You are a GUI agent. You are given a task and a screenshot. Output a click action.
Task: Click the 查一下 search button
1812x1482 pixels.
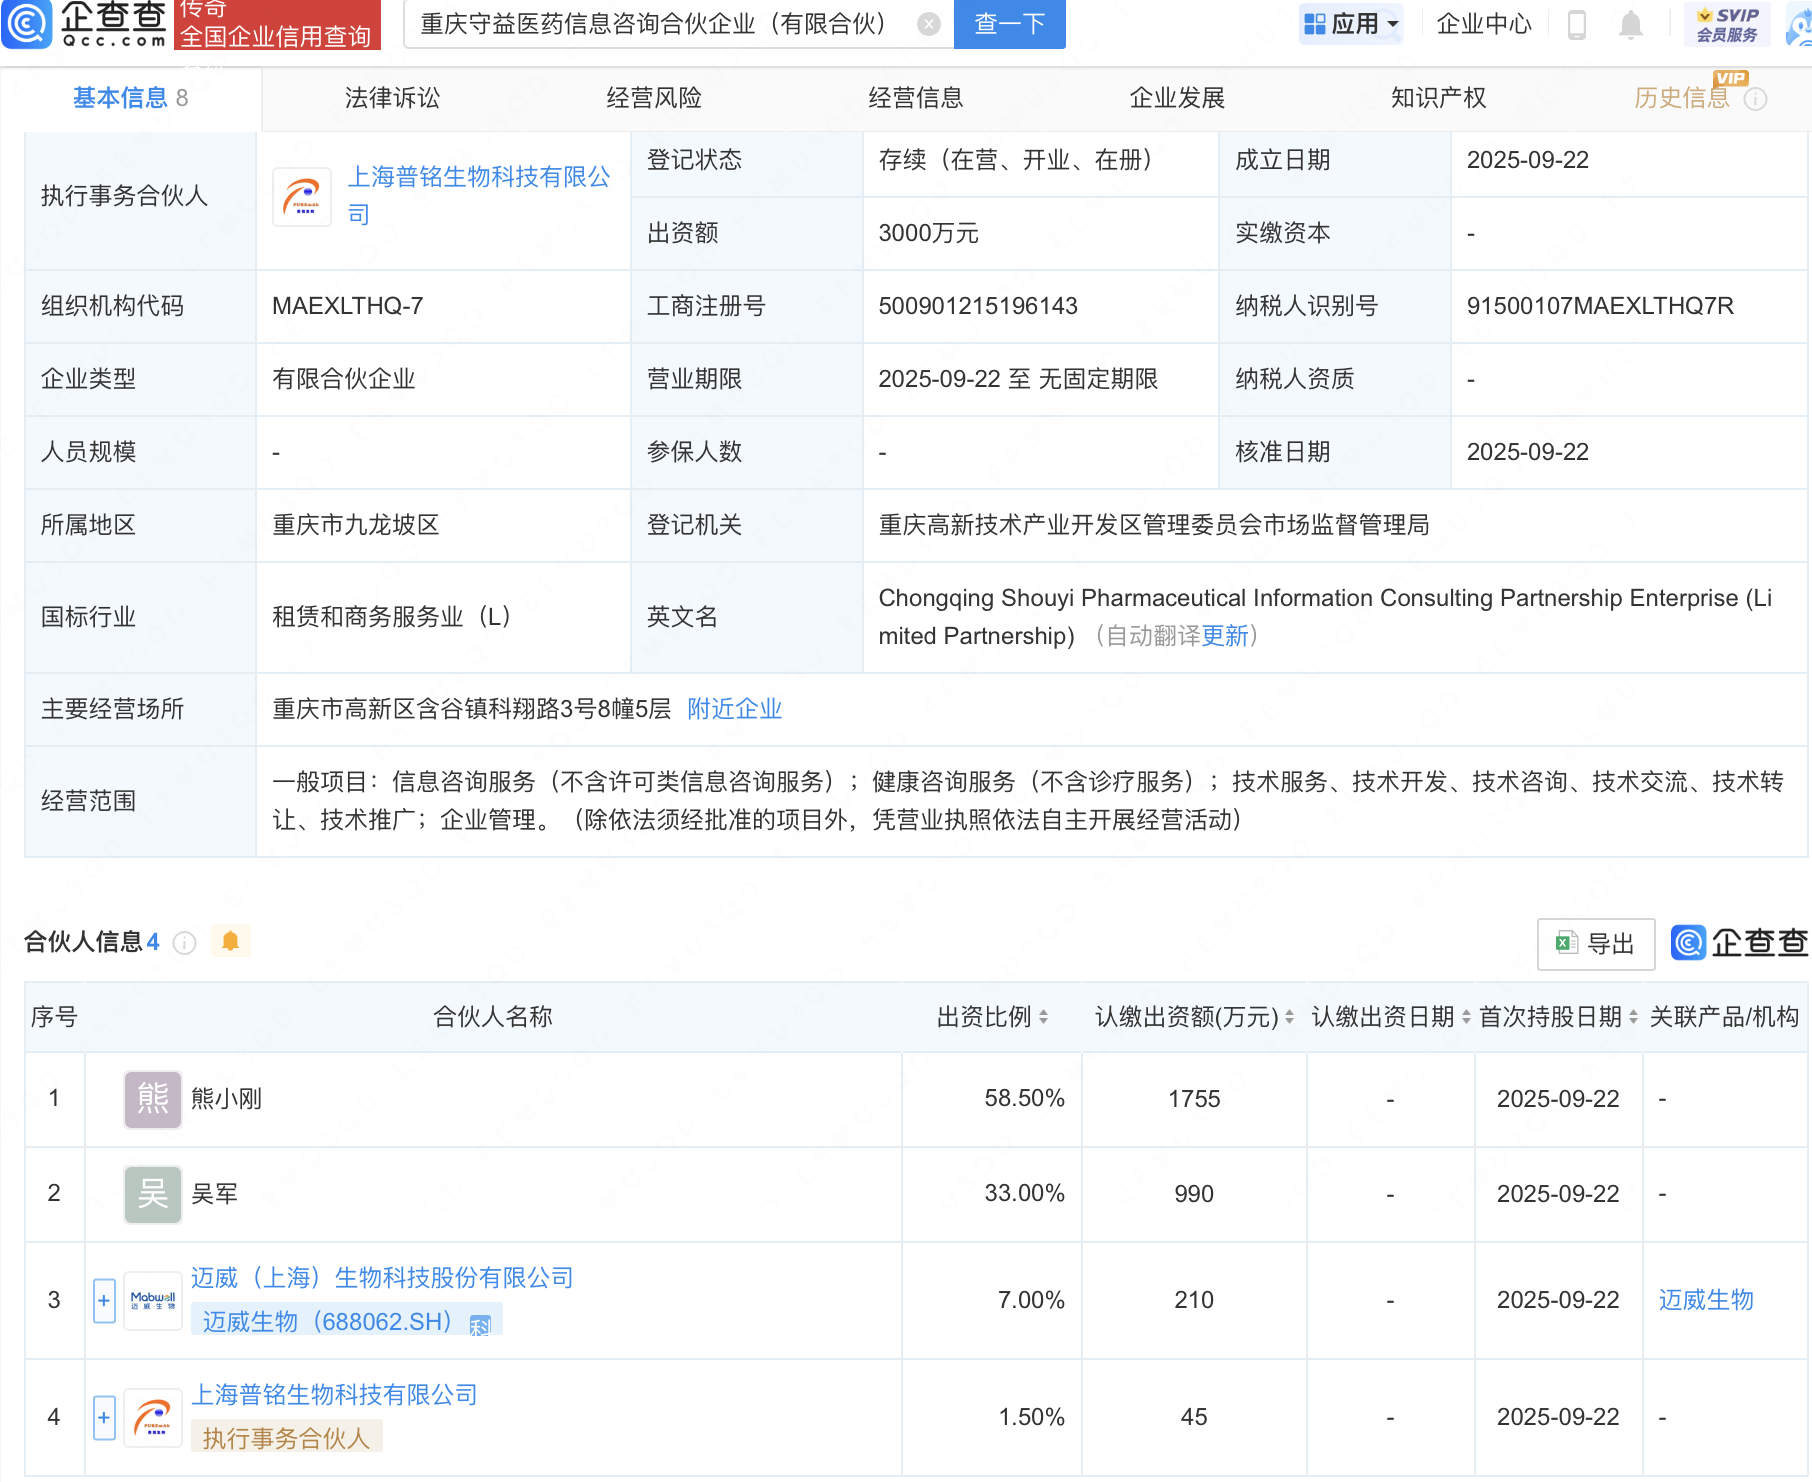[x=1009, y=24]
